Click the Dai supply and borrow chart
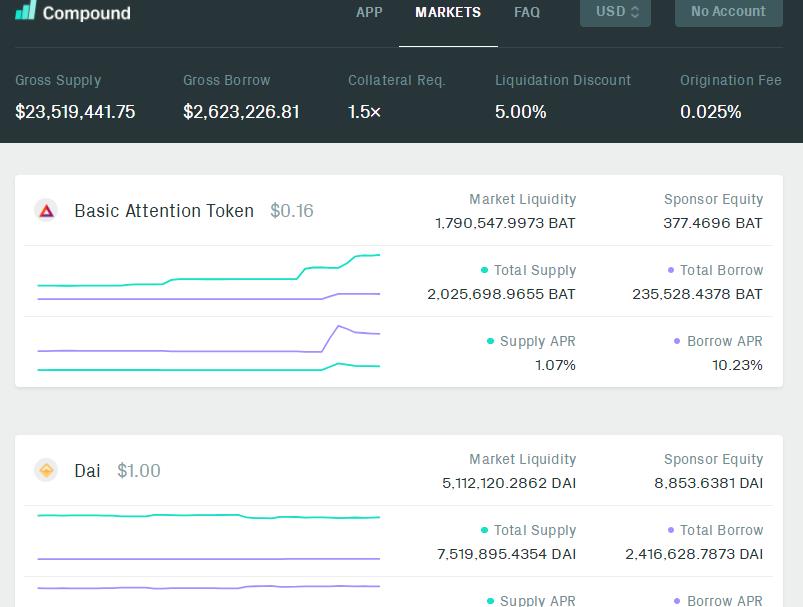The image size is (803, 607). [x=209, y=537]
